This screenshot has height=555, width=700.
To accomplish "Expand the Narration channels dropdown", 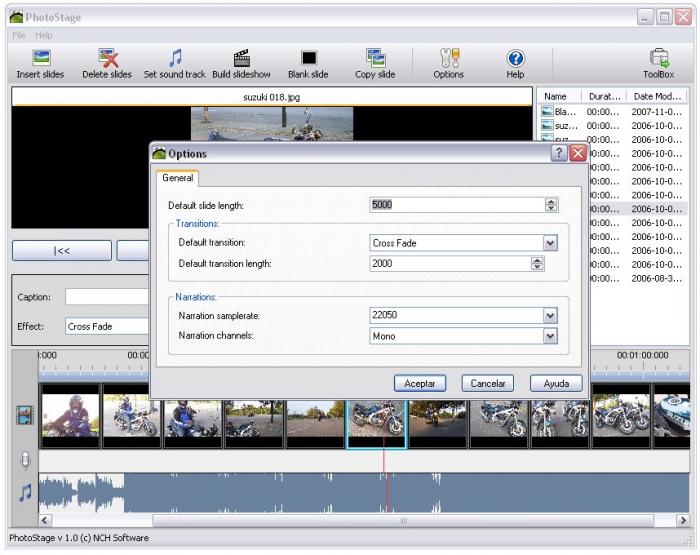I will click(550, 336).
